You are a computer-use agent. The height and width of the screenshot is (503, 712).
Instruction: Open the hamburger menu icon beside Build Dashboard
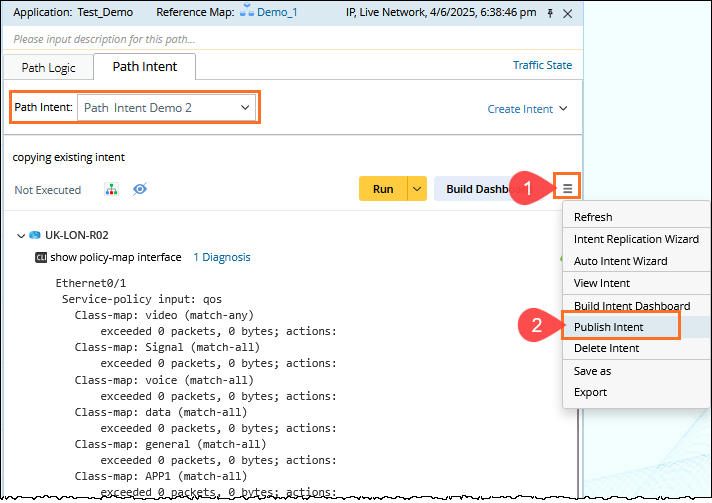tap(567, 188)
